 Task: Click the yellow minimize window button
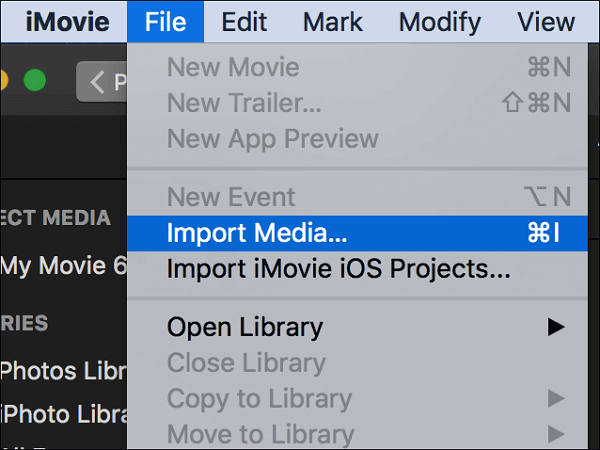pos(5,80)
